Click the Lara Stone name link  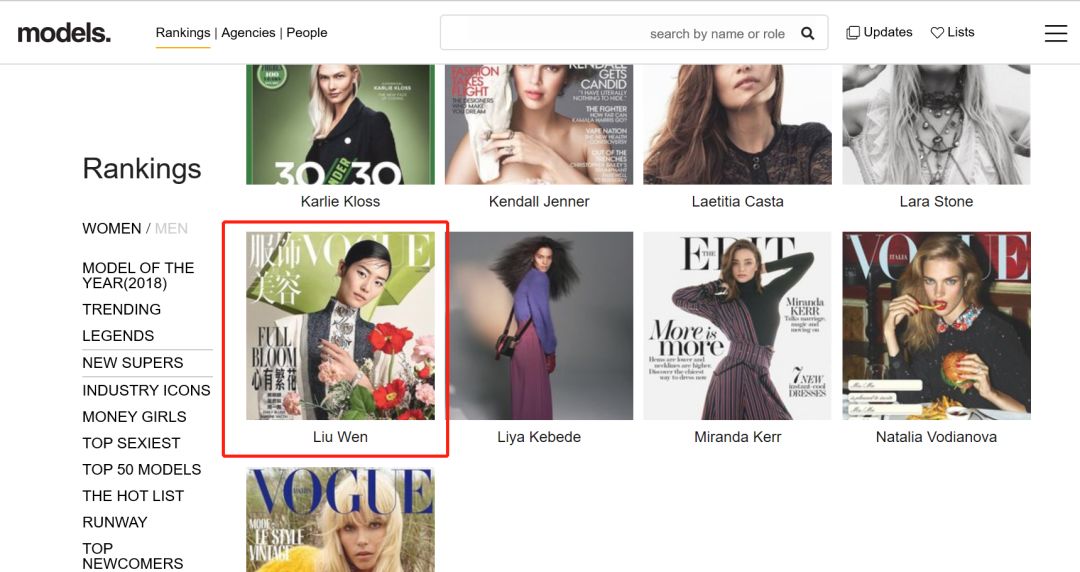click(x=936, y=202)
